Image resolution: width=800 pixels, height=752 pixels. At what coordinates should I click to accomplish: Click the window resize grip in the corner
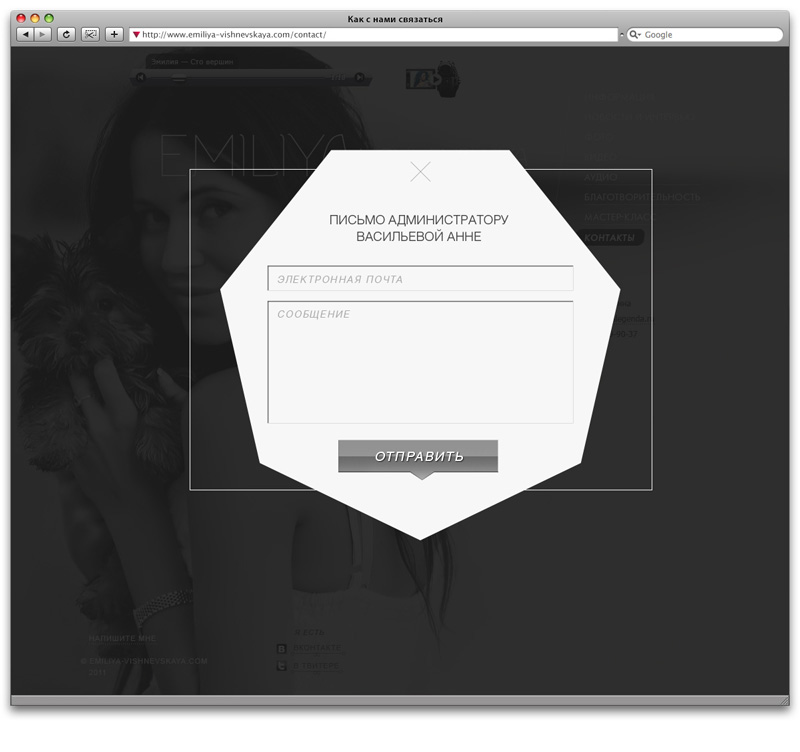pyautogui.click(x=784, y=700)
